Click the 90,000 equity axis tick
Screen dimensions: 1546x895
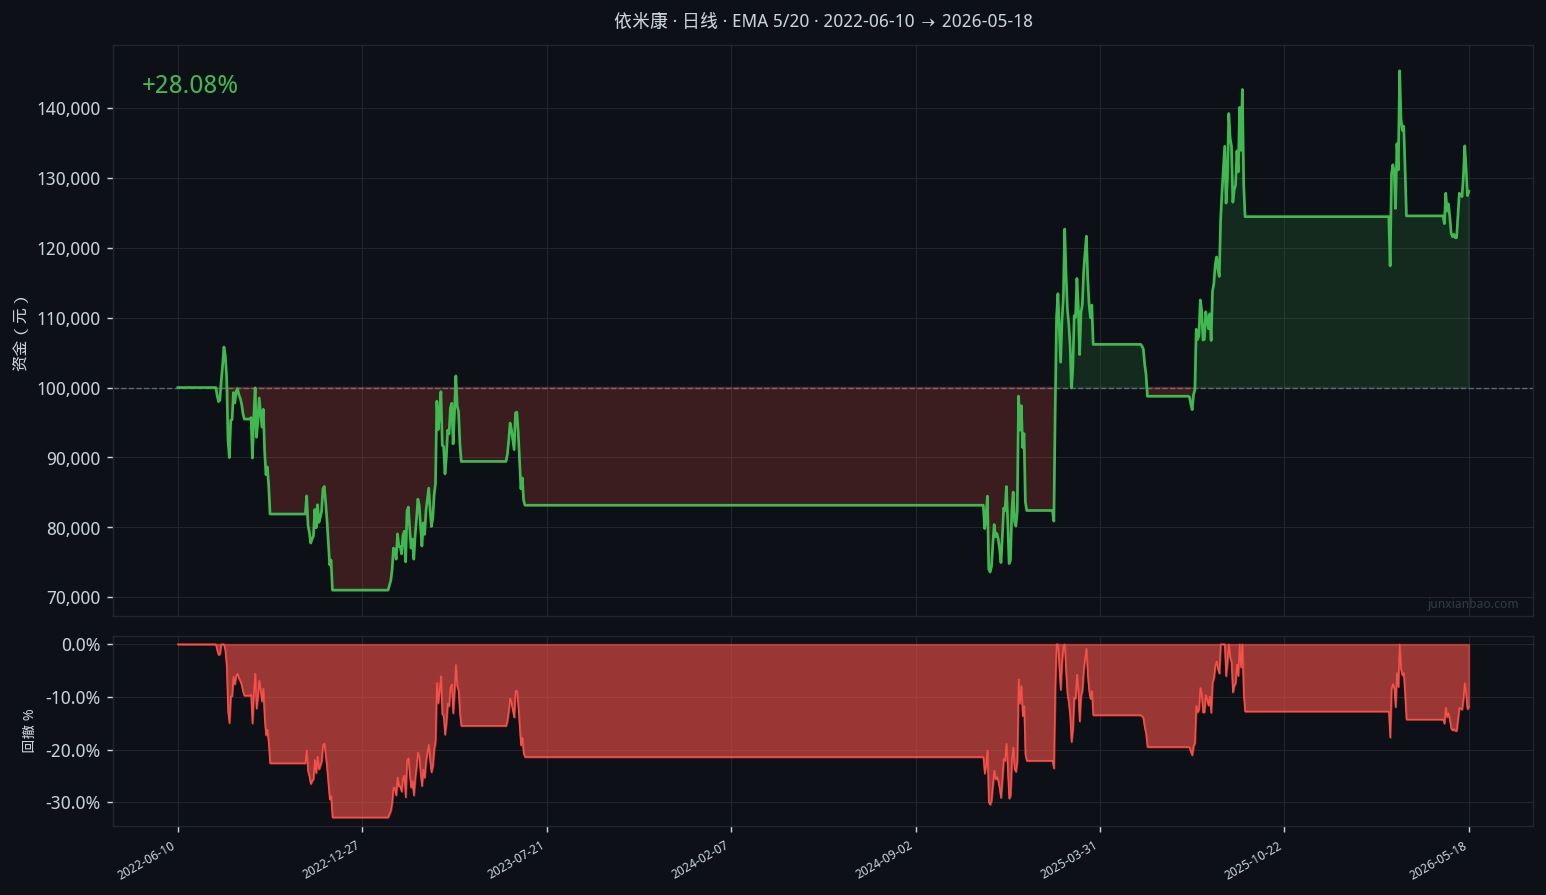[x=73, y=459]
